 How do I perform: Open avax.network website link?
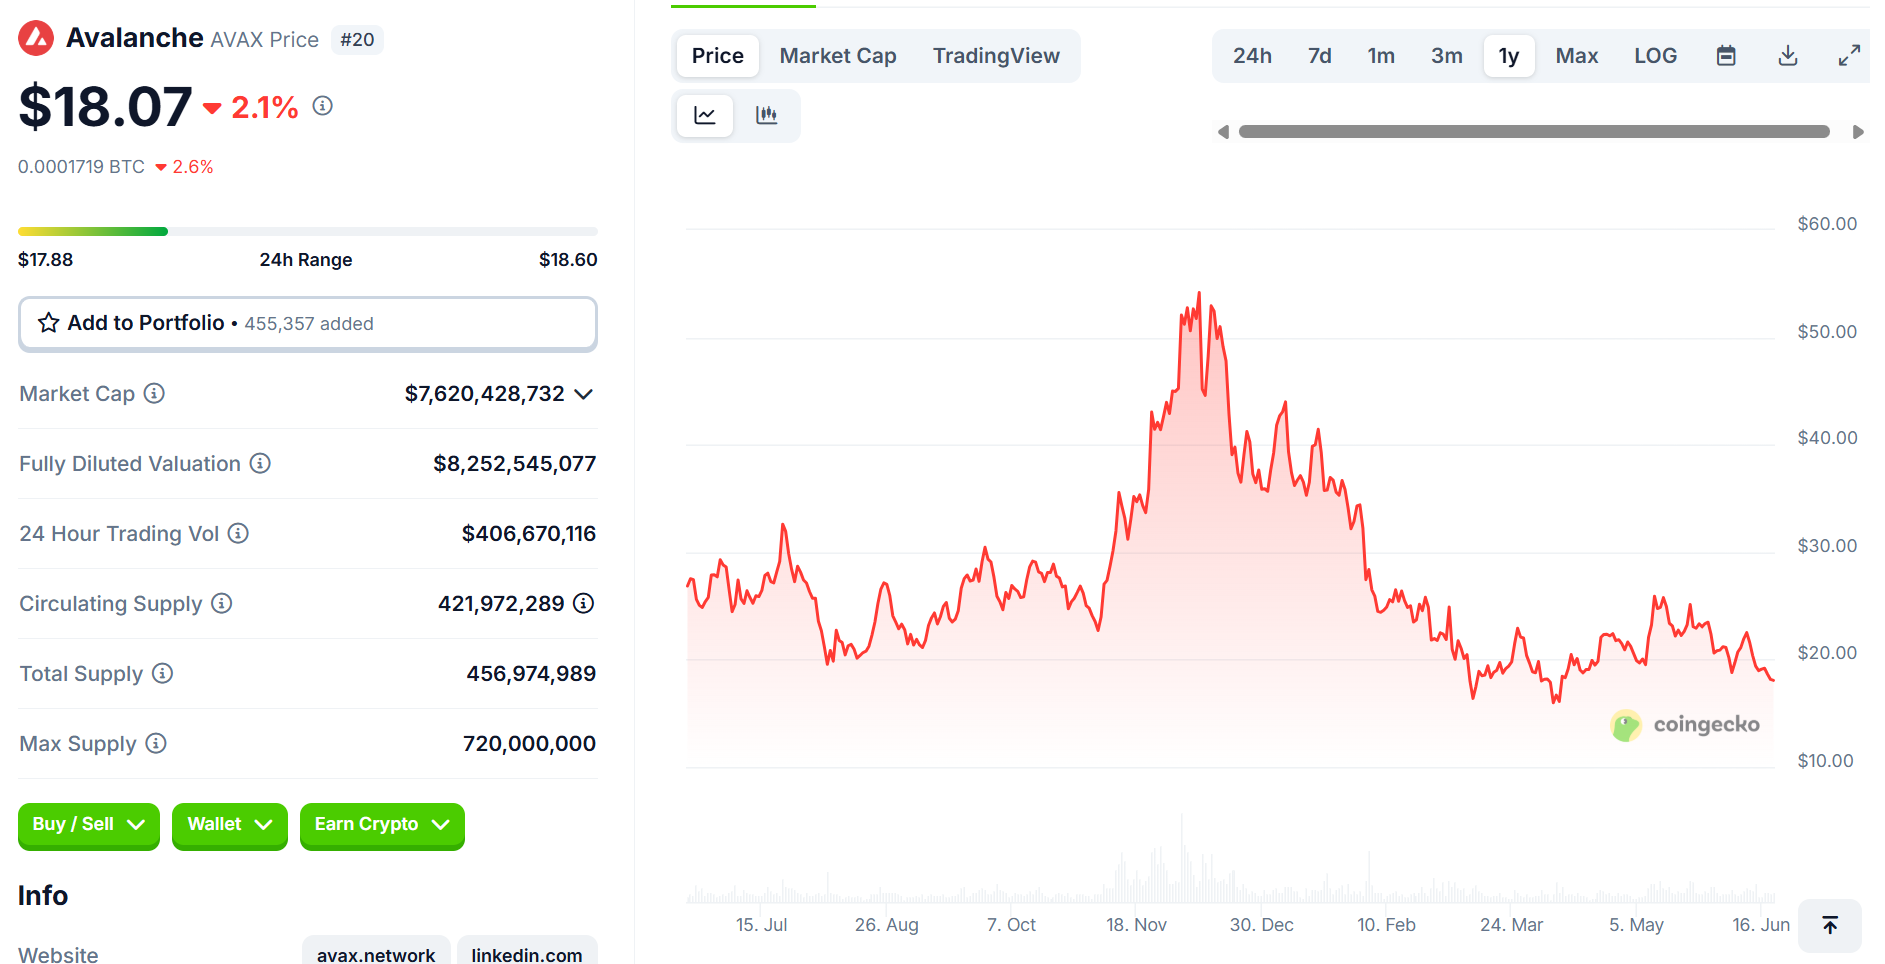(376, 954)
